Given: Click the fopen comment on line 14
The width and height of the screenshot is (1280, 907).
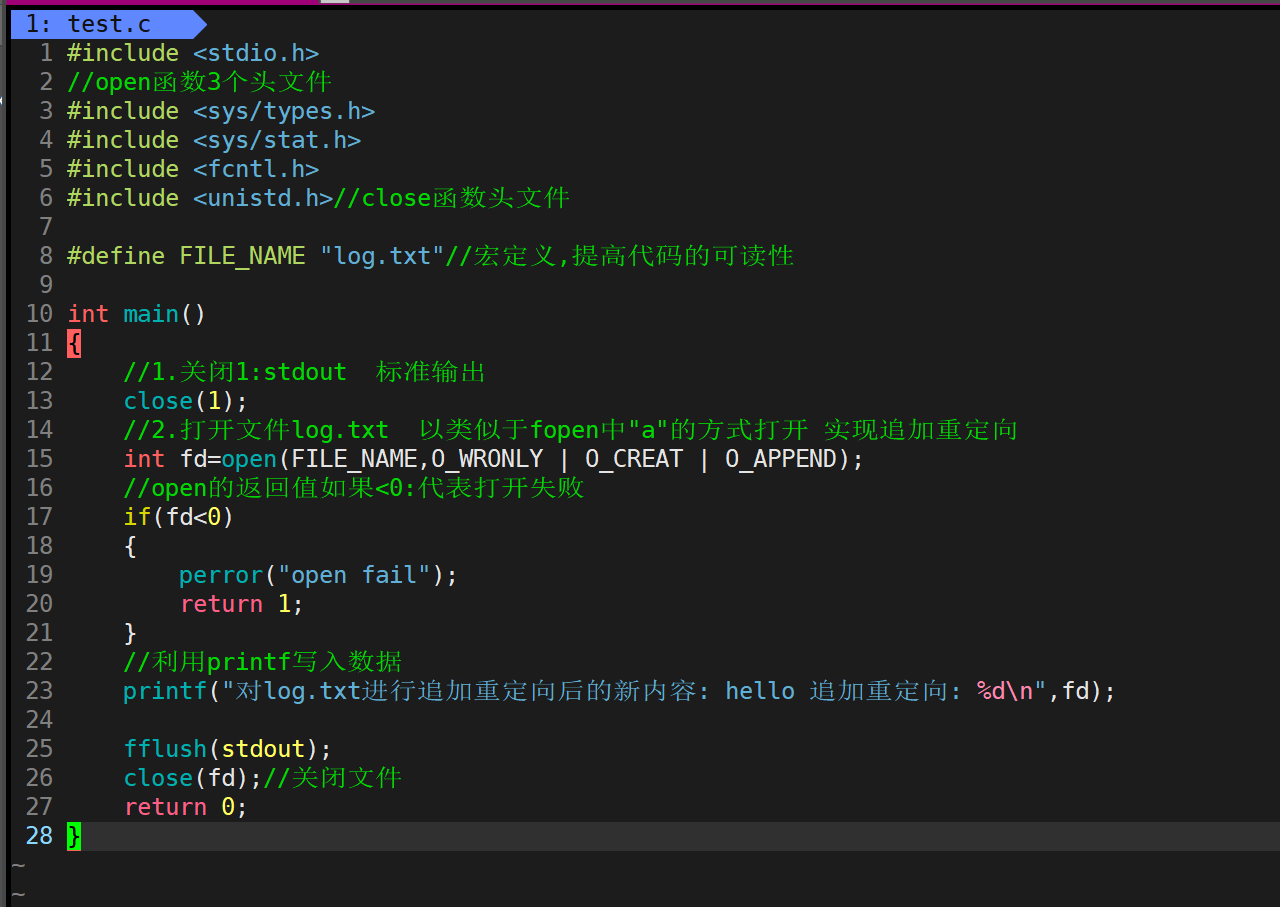Looking at the screenshot, I should coord(570,430).
